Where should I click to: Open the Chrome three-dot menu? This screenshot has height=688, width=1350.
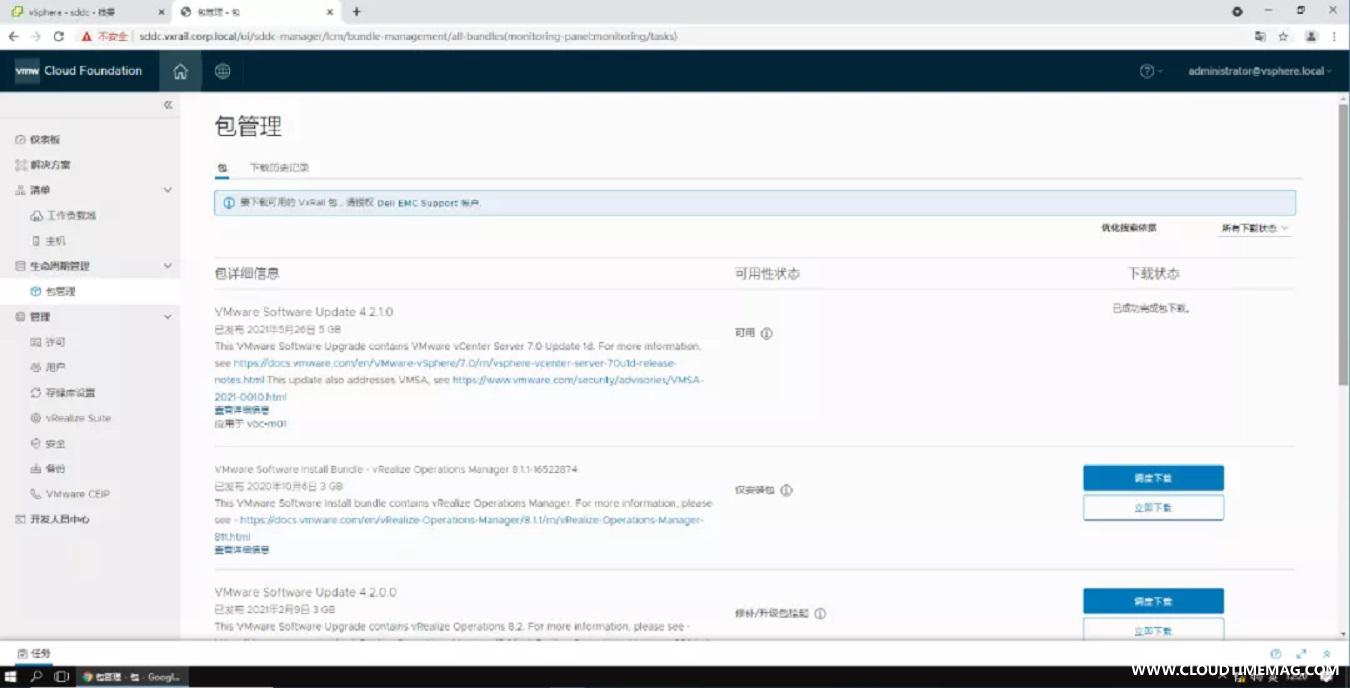(x=1334, y=36)
